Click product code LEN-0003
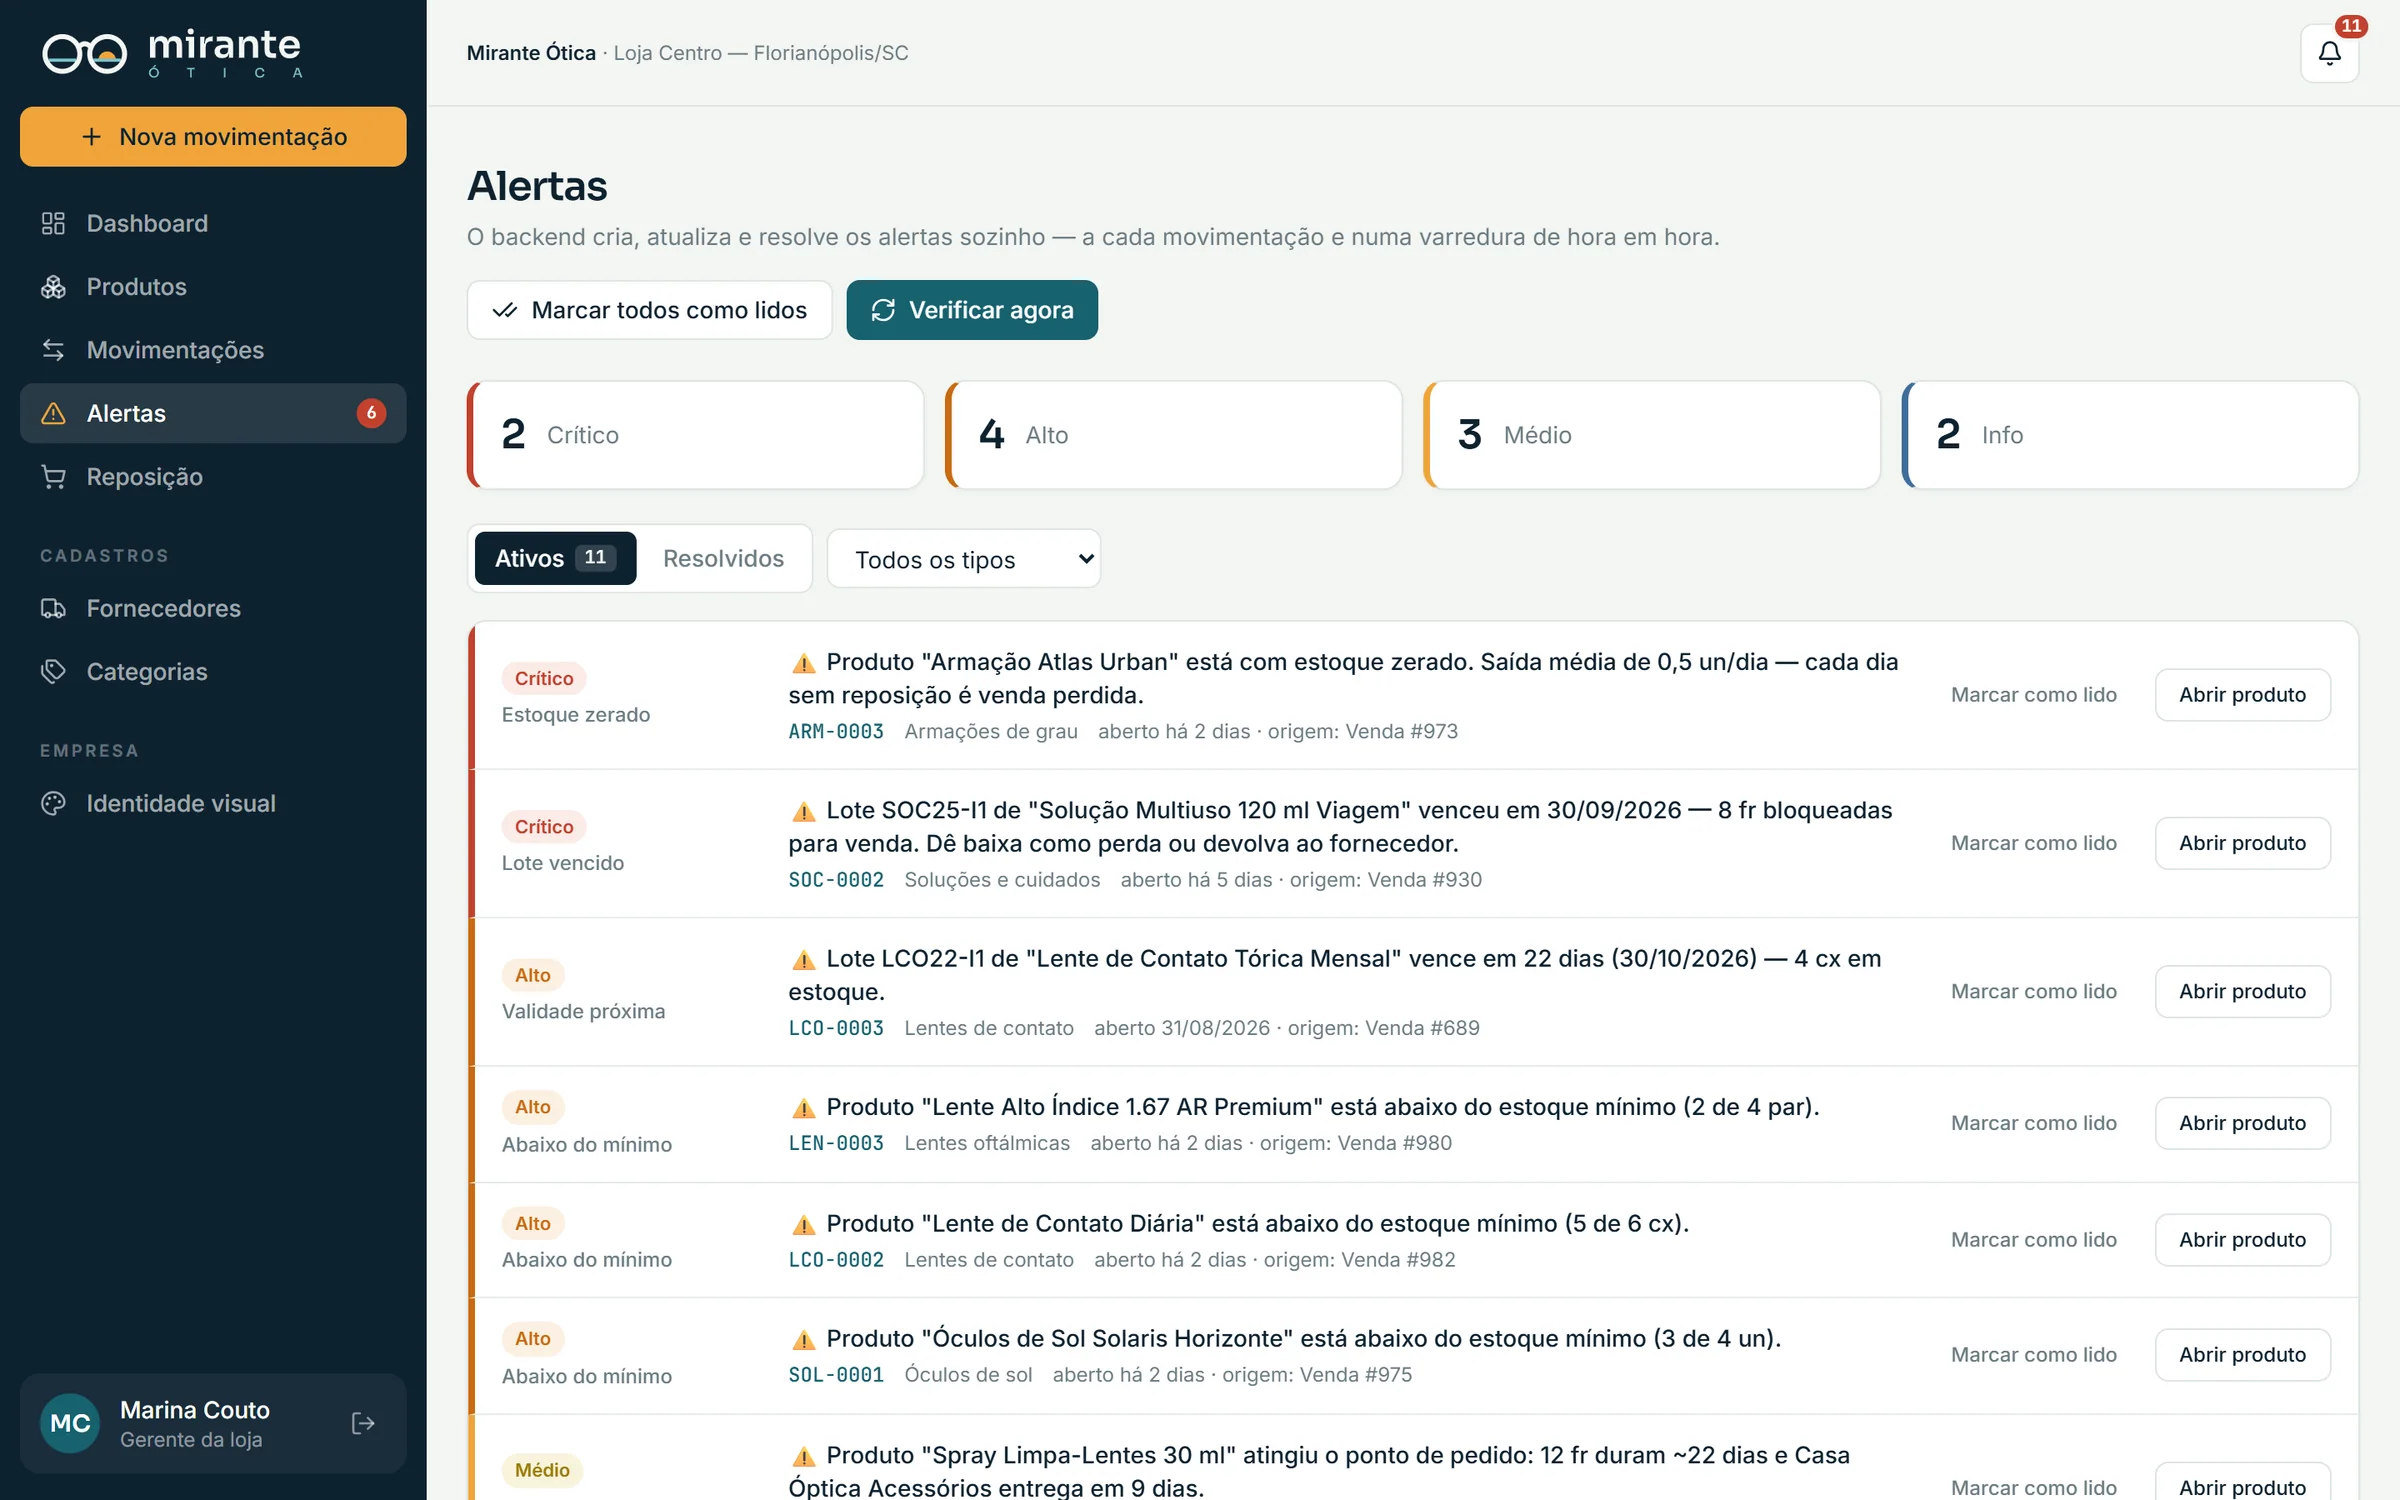This screenshot has width=2400, height=1500. [836, 1143]
